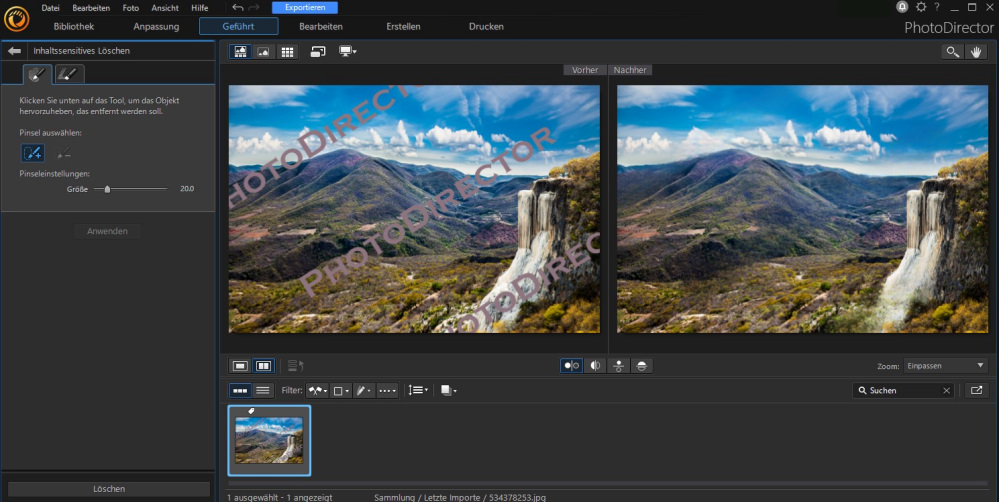The image size is (999, 502).
Task: Select the add brush under Pinsel auswählen
Action: (x=34, y=152)
